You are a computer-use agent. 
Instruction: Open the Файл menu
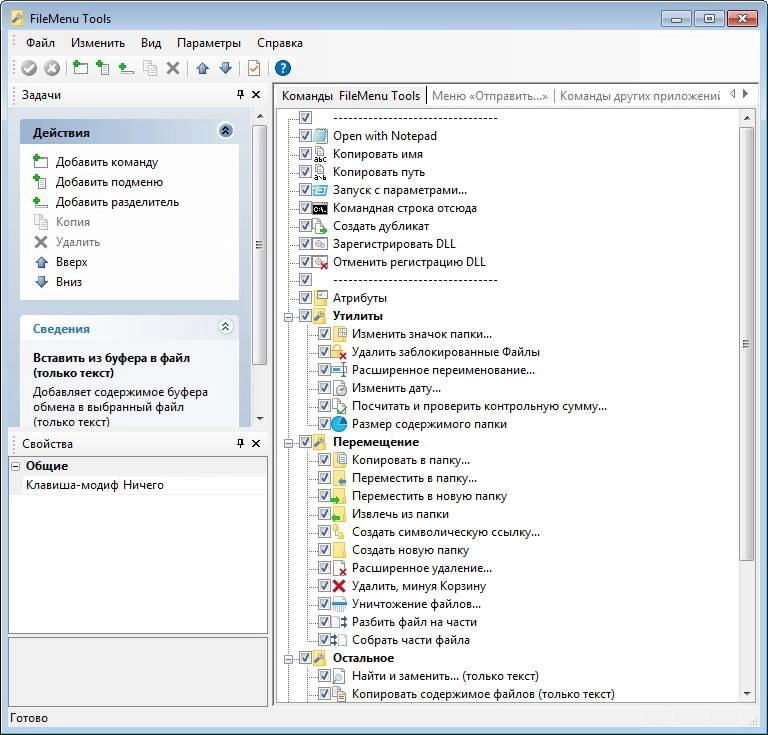coord(40,43)
